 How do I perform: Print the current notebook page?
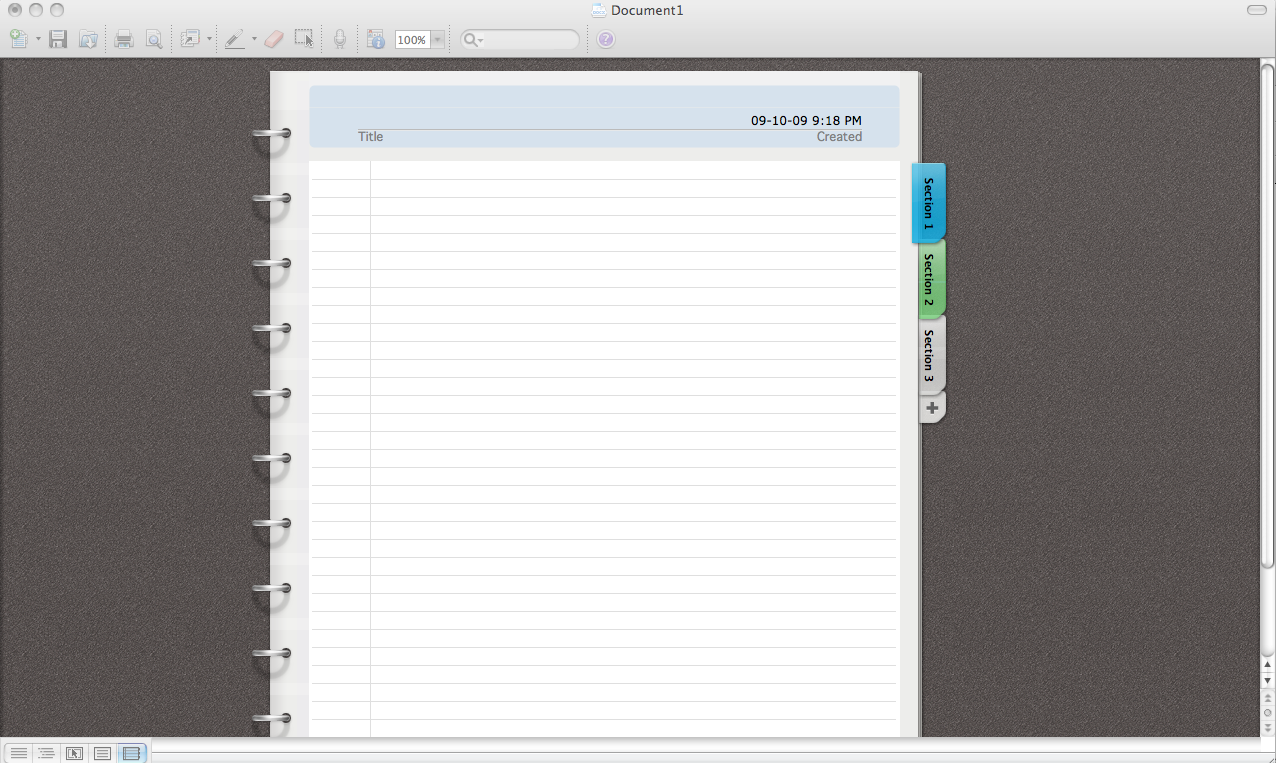tap(123, 39)
